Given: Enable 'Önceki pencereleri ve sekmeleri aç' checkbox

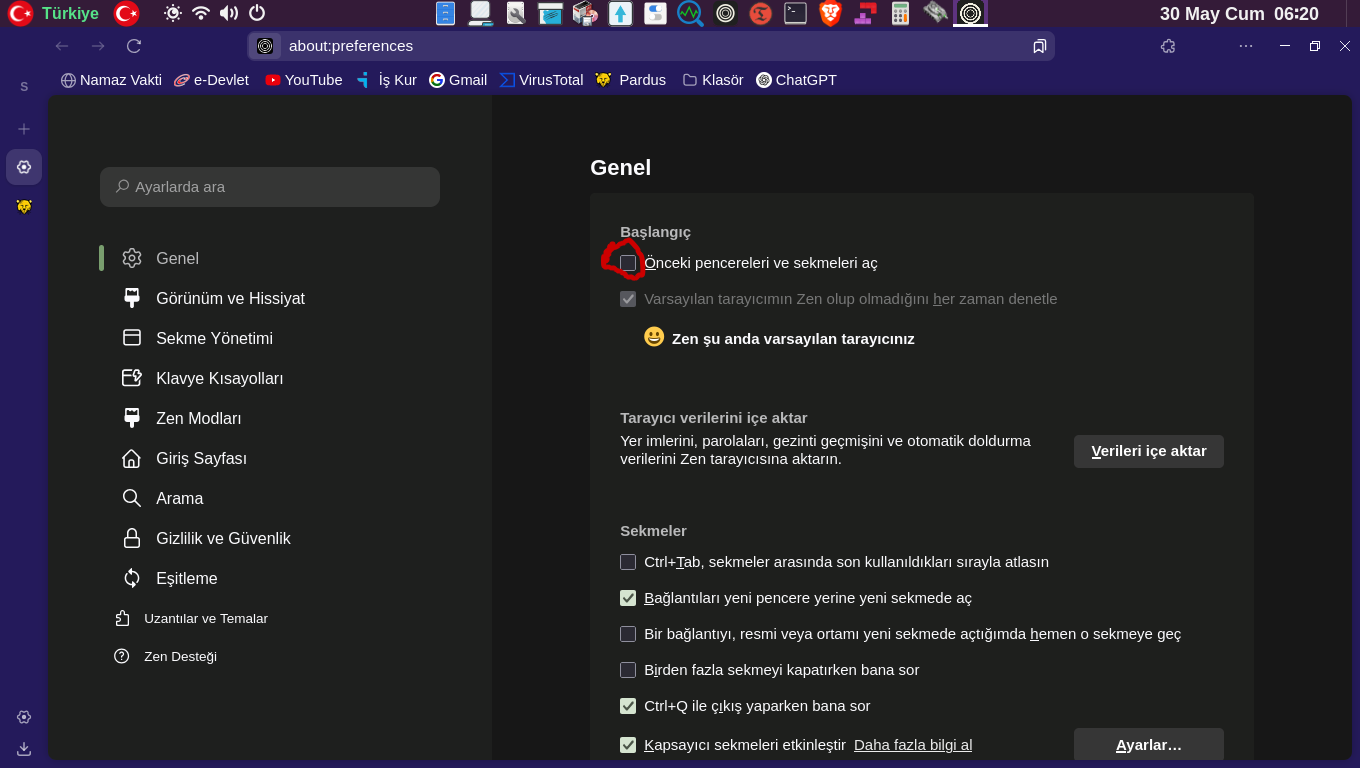Looking at the screenshot, I should point(628,263).
